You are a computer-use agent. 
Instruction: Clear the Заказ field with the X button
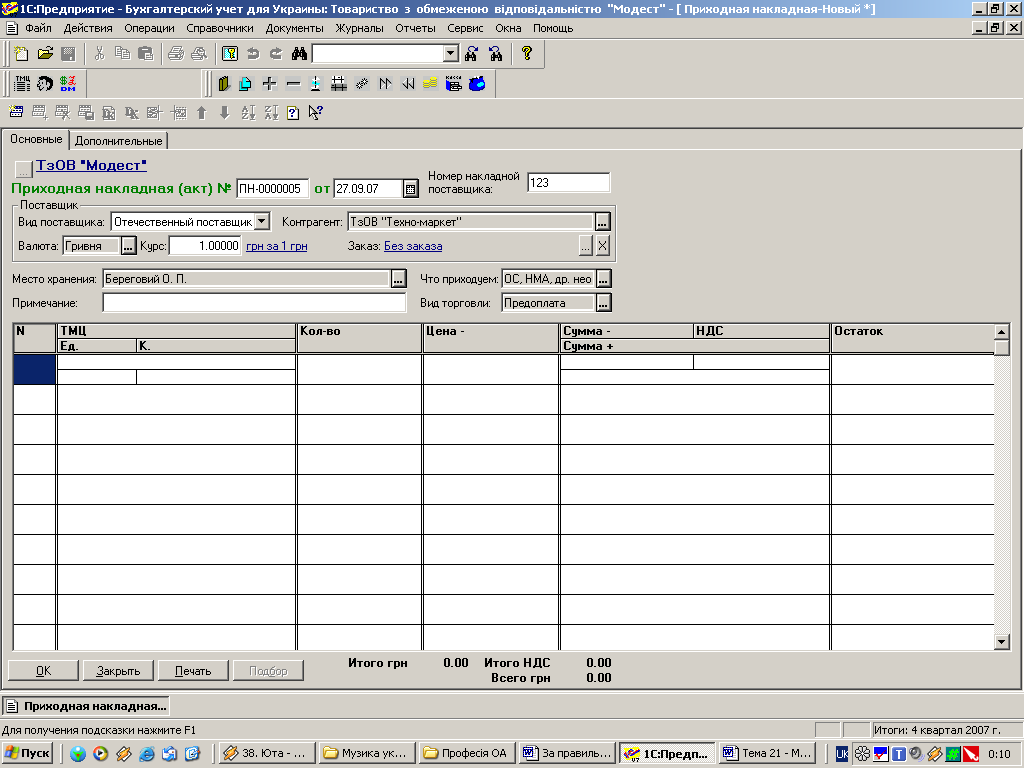click(x=603, y=246)
